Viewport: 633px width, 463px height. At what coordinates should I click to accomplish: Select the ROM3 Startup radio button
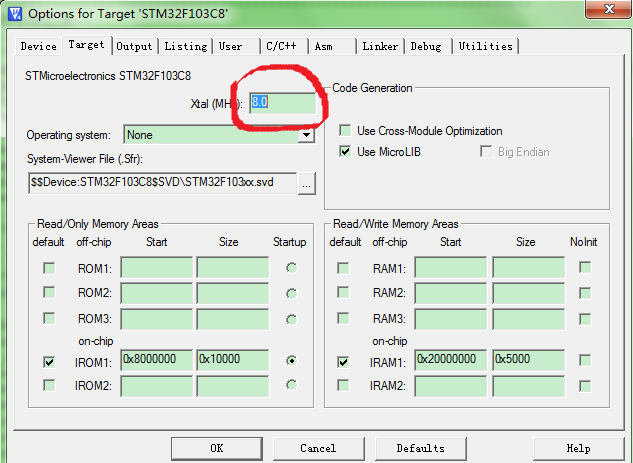click(291, 320)
